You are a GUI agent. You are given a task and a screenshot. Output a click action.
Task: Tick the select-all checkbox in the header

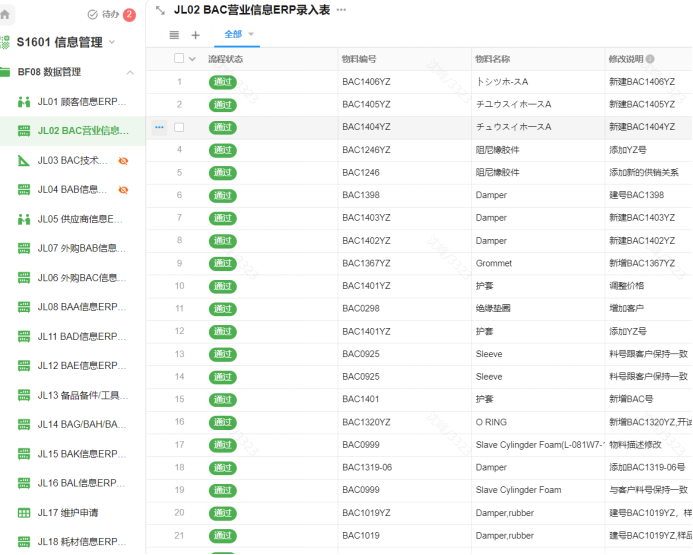click(179, 59)
